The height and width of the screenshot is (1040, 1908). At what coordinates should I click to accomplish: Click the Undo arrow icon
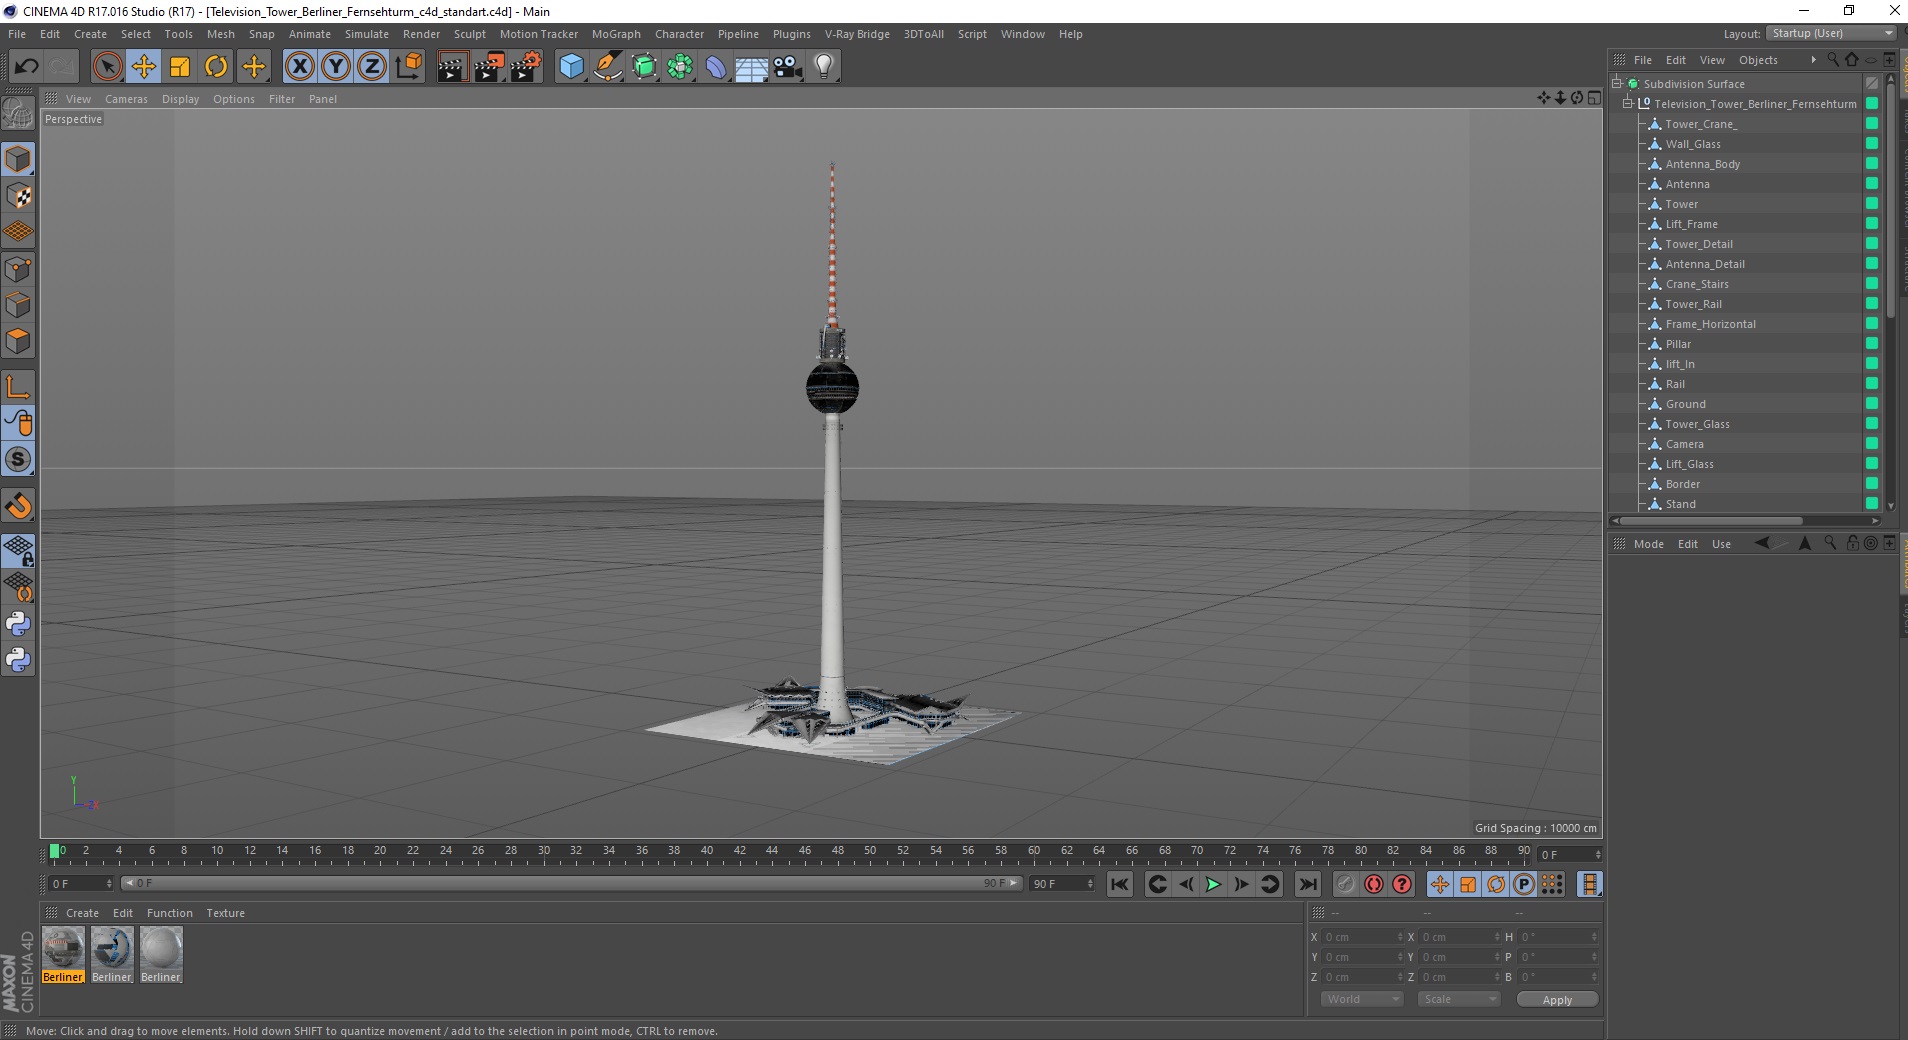[x=26, y=67]
